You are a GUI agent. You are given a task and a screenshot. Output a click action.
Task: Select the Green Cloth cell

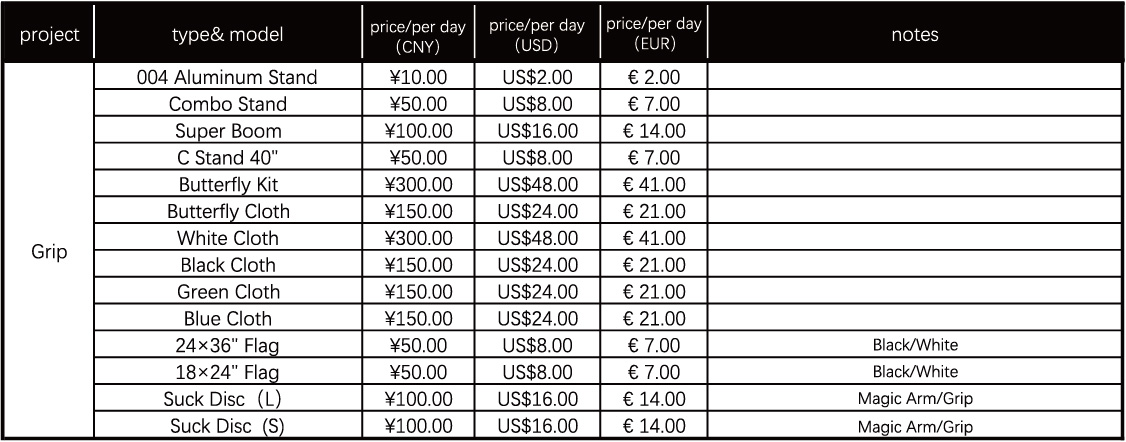pos(228,292)
